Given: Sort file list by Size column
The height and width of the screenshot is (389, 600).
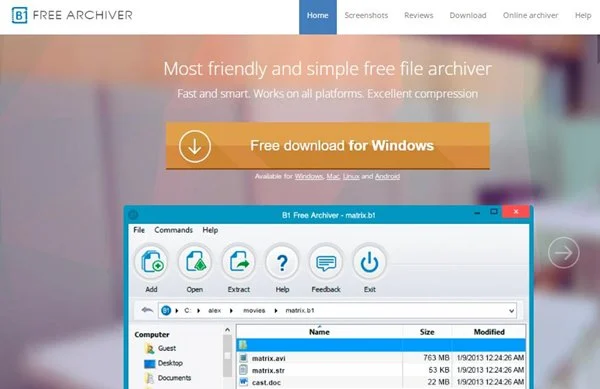Looking at the screenshot, I should (427, 332).
